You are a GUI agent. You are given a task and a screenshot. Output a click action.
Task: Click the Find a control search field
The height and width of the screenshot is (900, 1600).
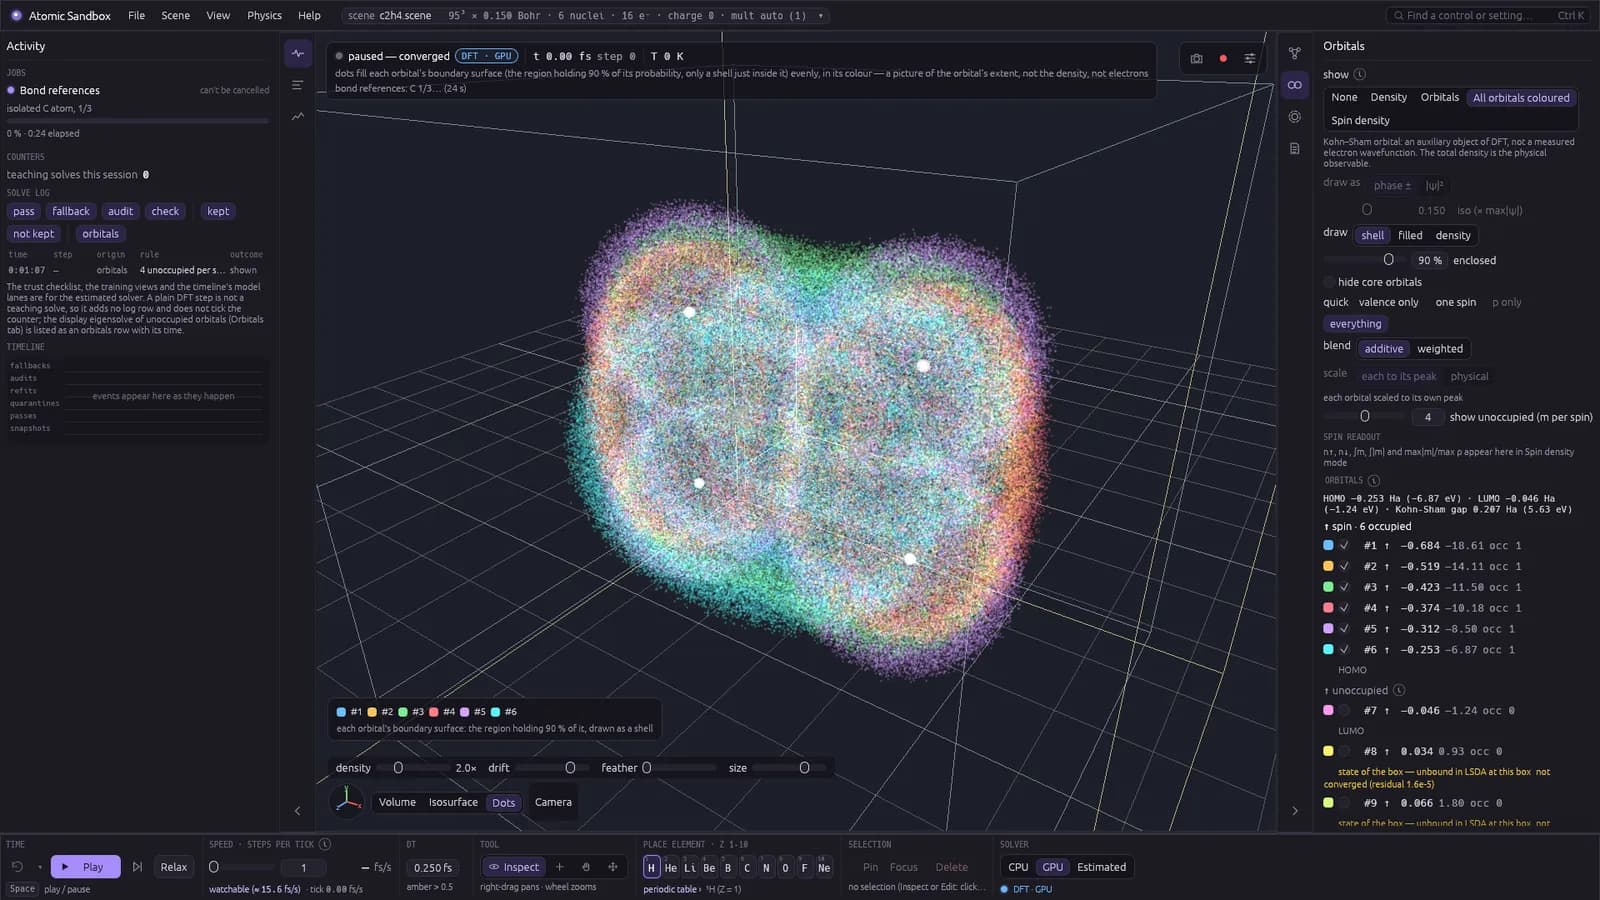pos(1487,16)
